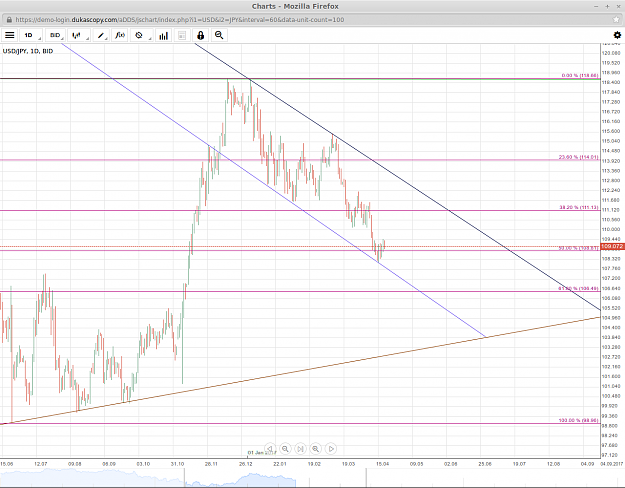The width and height of the screenshot is (625, 488).
Task: Click the 19.03 date label on time axis
Action: coord(348,464)
